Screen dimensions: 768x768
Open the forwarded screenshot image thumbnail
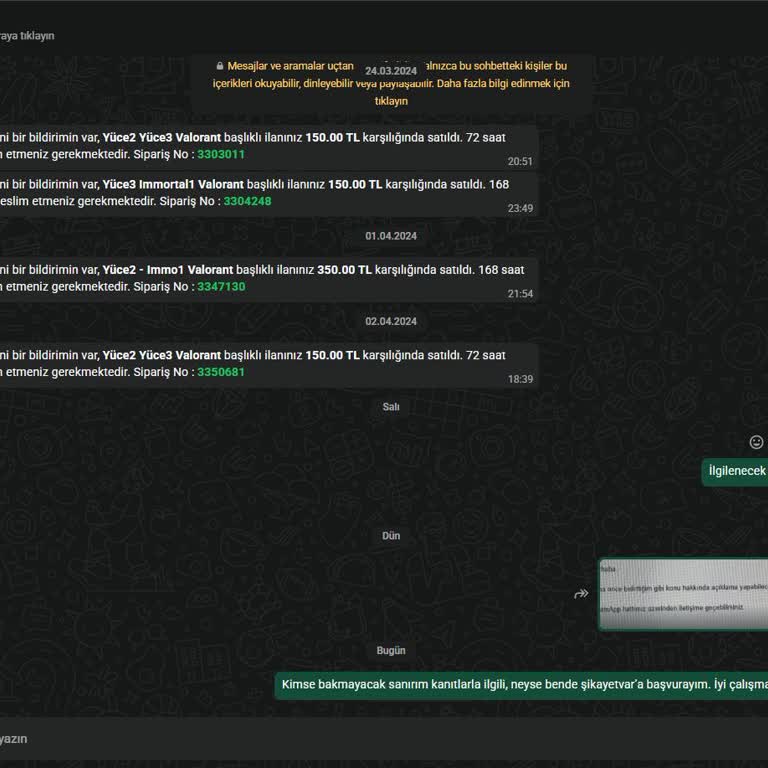(x=683, y=594)
